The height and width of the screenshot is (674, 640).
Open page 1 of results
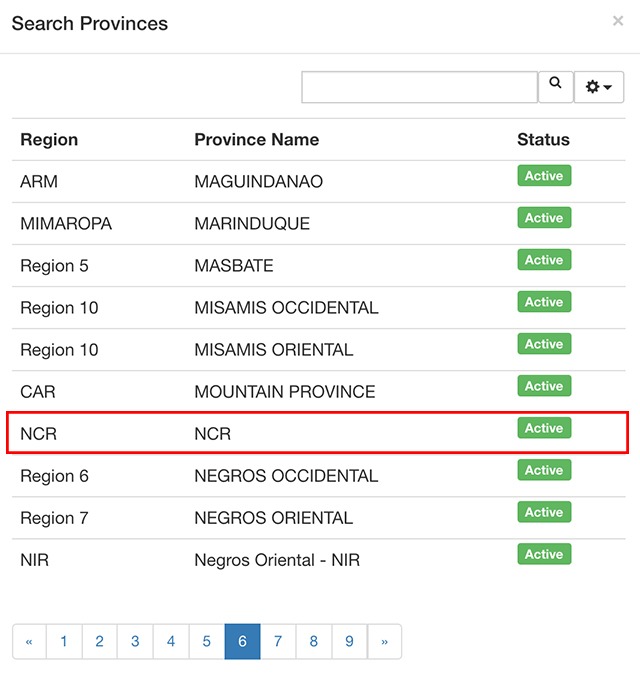click(x=64, y=641)
